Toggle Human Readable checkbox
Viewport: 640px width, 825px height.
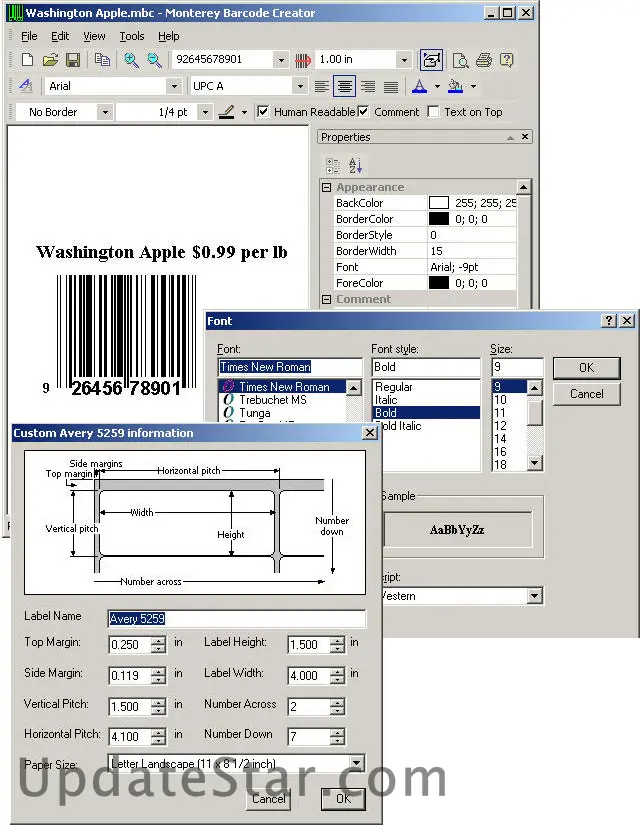click(263, 112)
